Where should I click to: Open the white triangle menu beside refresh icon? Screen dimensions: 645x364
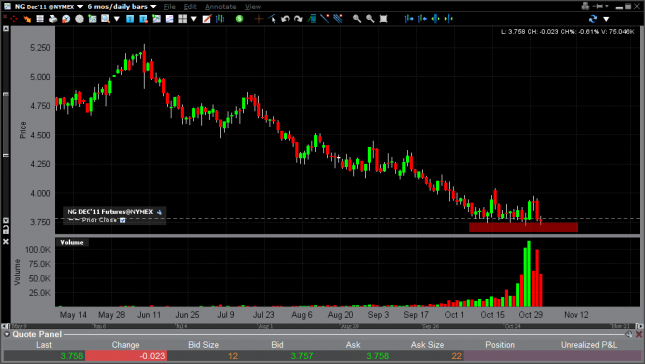(x=606, y=19)
